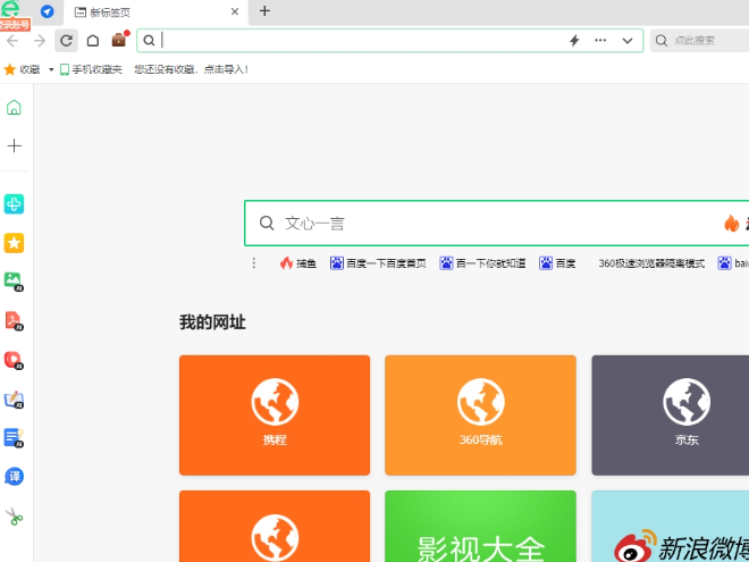Image resolution: width=749 pixels, height=562 pixels.
Task: Click the 我的网址 heading
Action: (x=213, y=322)
